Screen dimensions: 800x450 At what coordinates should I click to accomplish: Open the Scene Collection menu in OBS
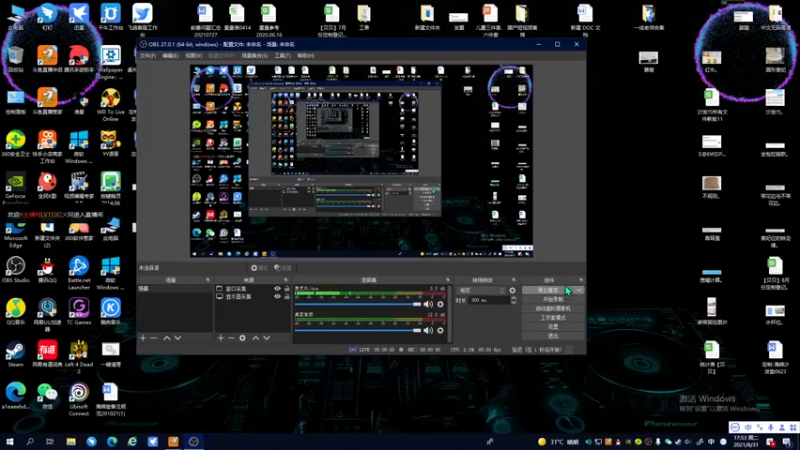[255, 56]
